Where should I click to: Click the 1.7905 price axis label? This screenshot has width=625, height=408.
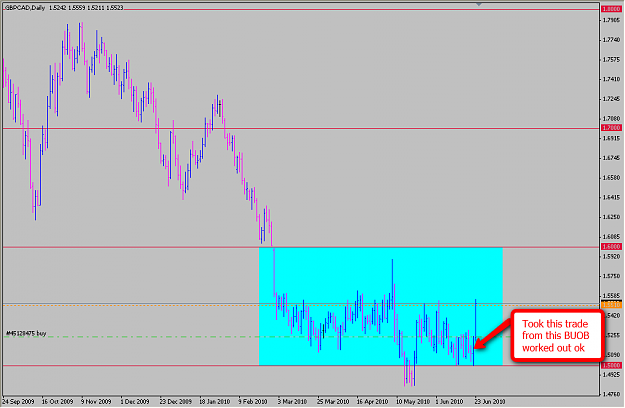click(612, 20)
